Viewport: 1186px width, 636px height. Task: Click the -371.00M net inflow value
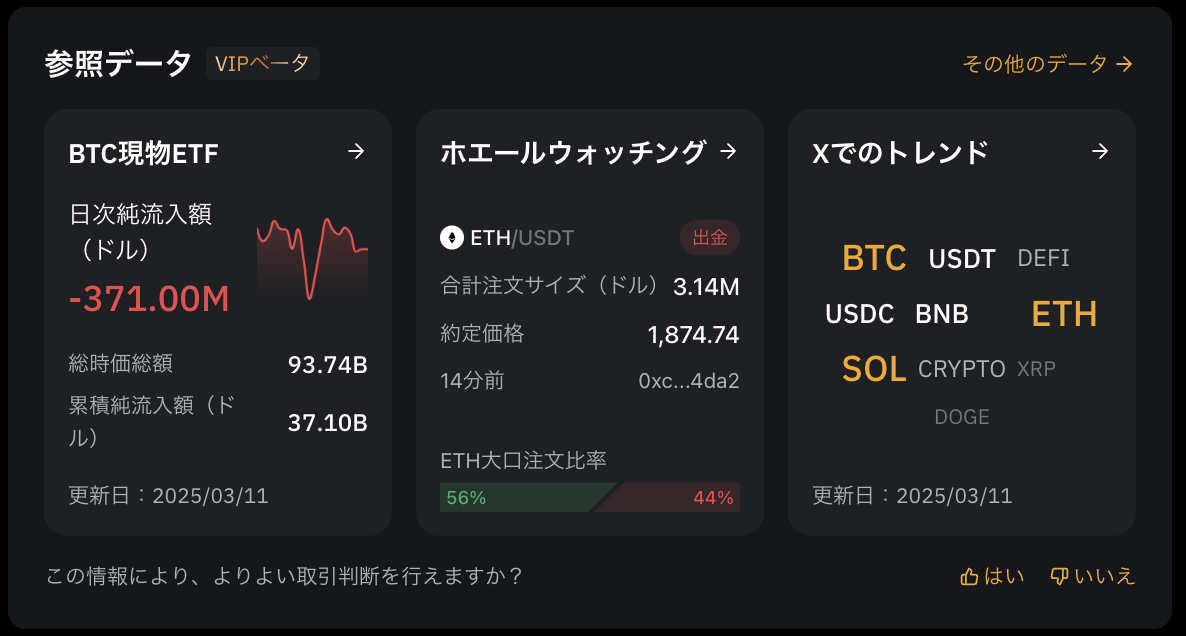149,299
